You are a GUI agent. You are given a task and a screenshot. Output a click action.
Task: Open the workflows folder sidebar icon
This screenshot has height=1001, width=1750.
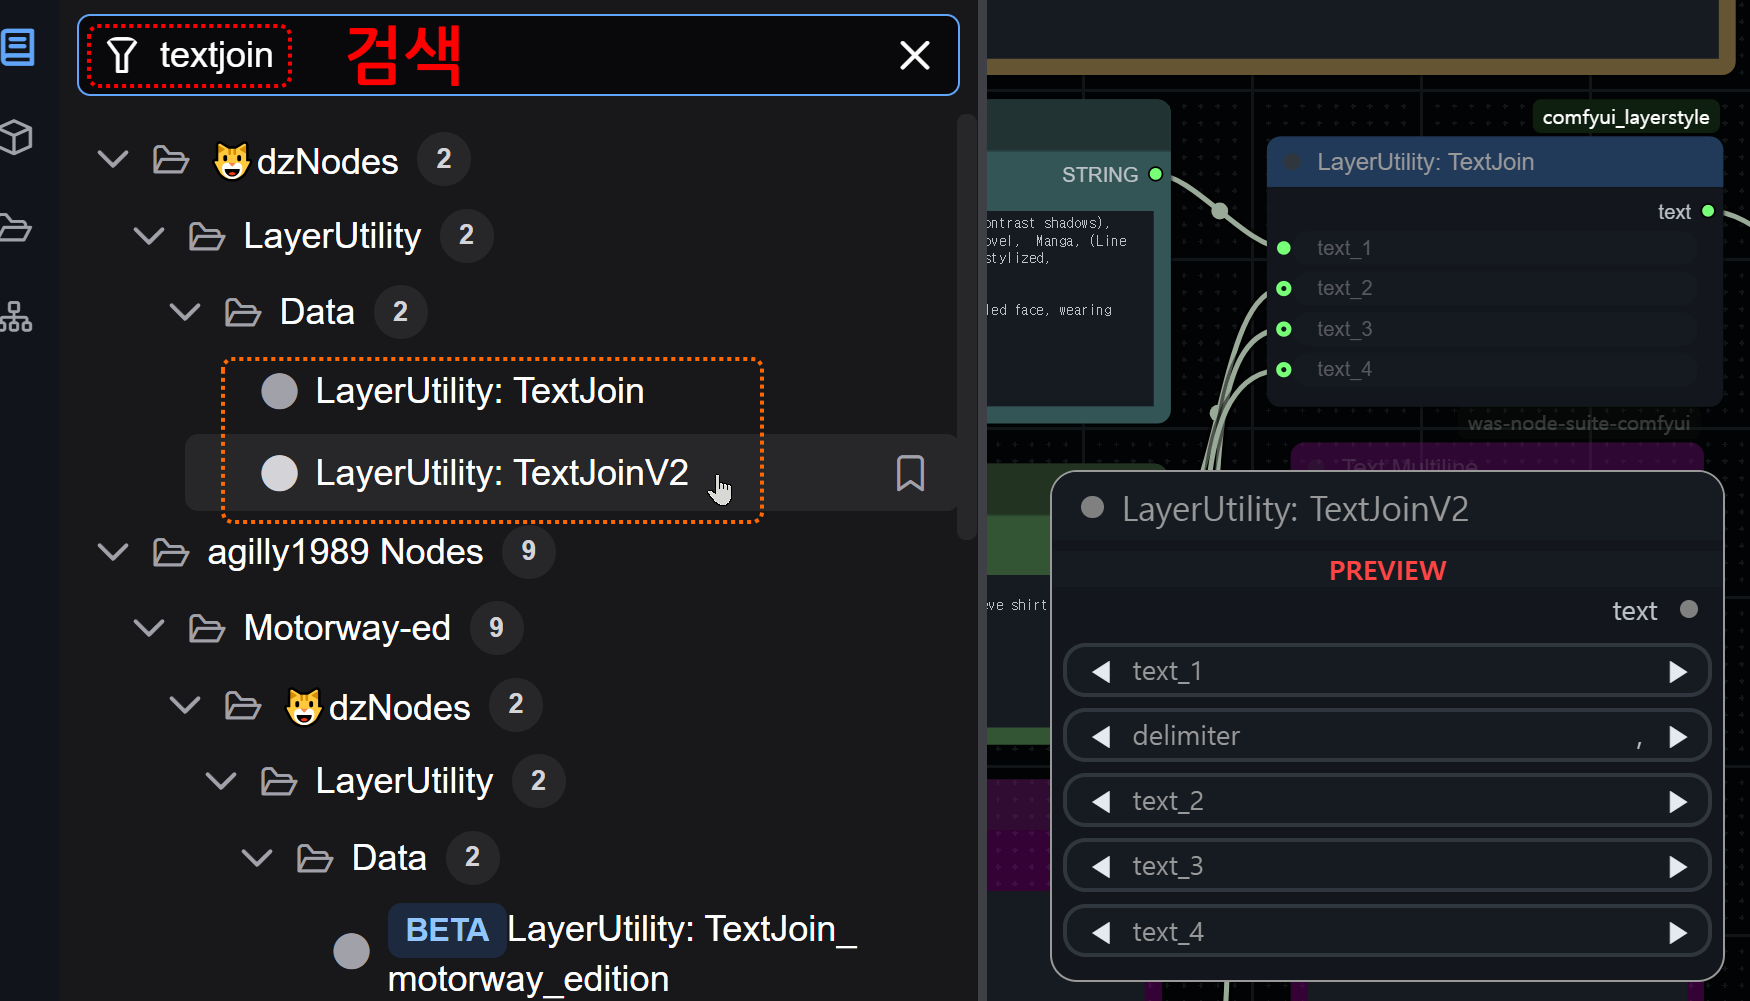click(15, 227)
